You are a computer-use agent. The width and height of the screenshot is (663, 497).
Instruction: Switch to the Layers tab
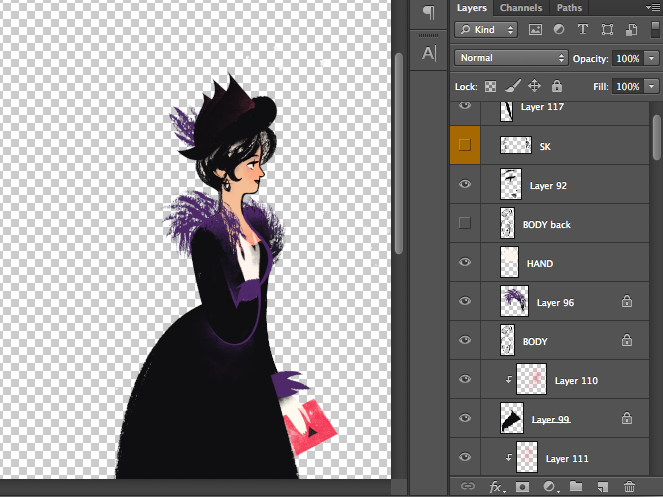(x=471, y=8)
